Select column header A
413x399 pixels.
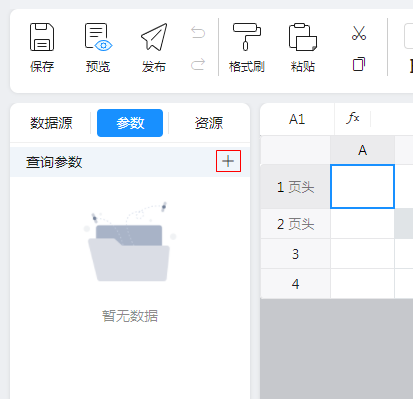tap(363, 150)
